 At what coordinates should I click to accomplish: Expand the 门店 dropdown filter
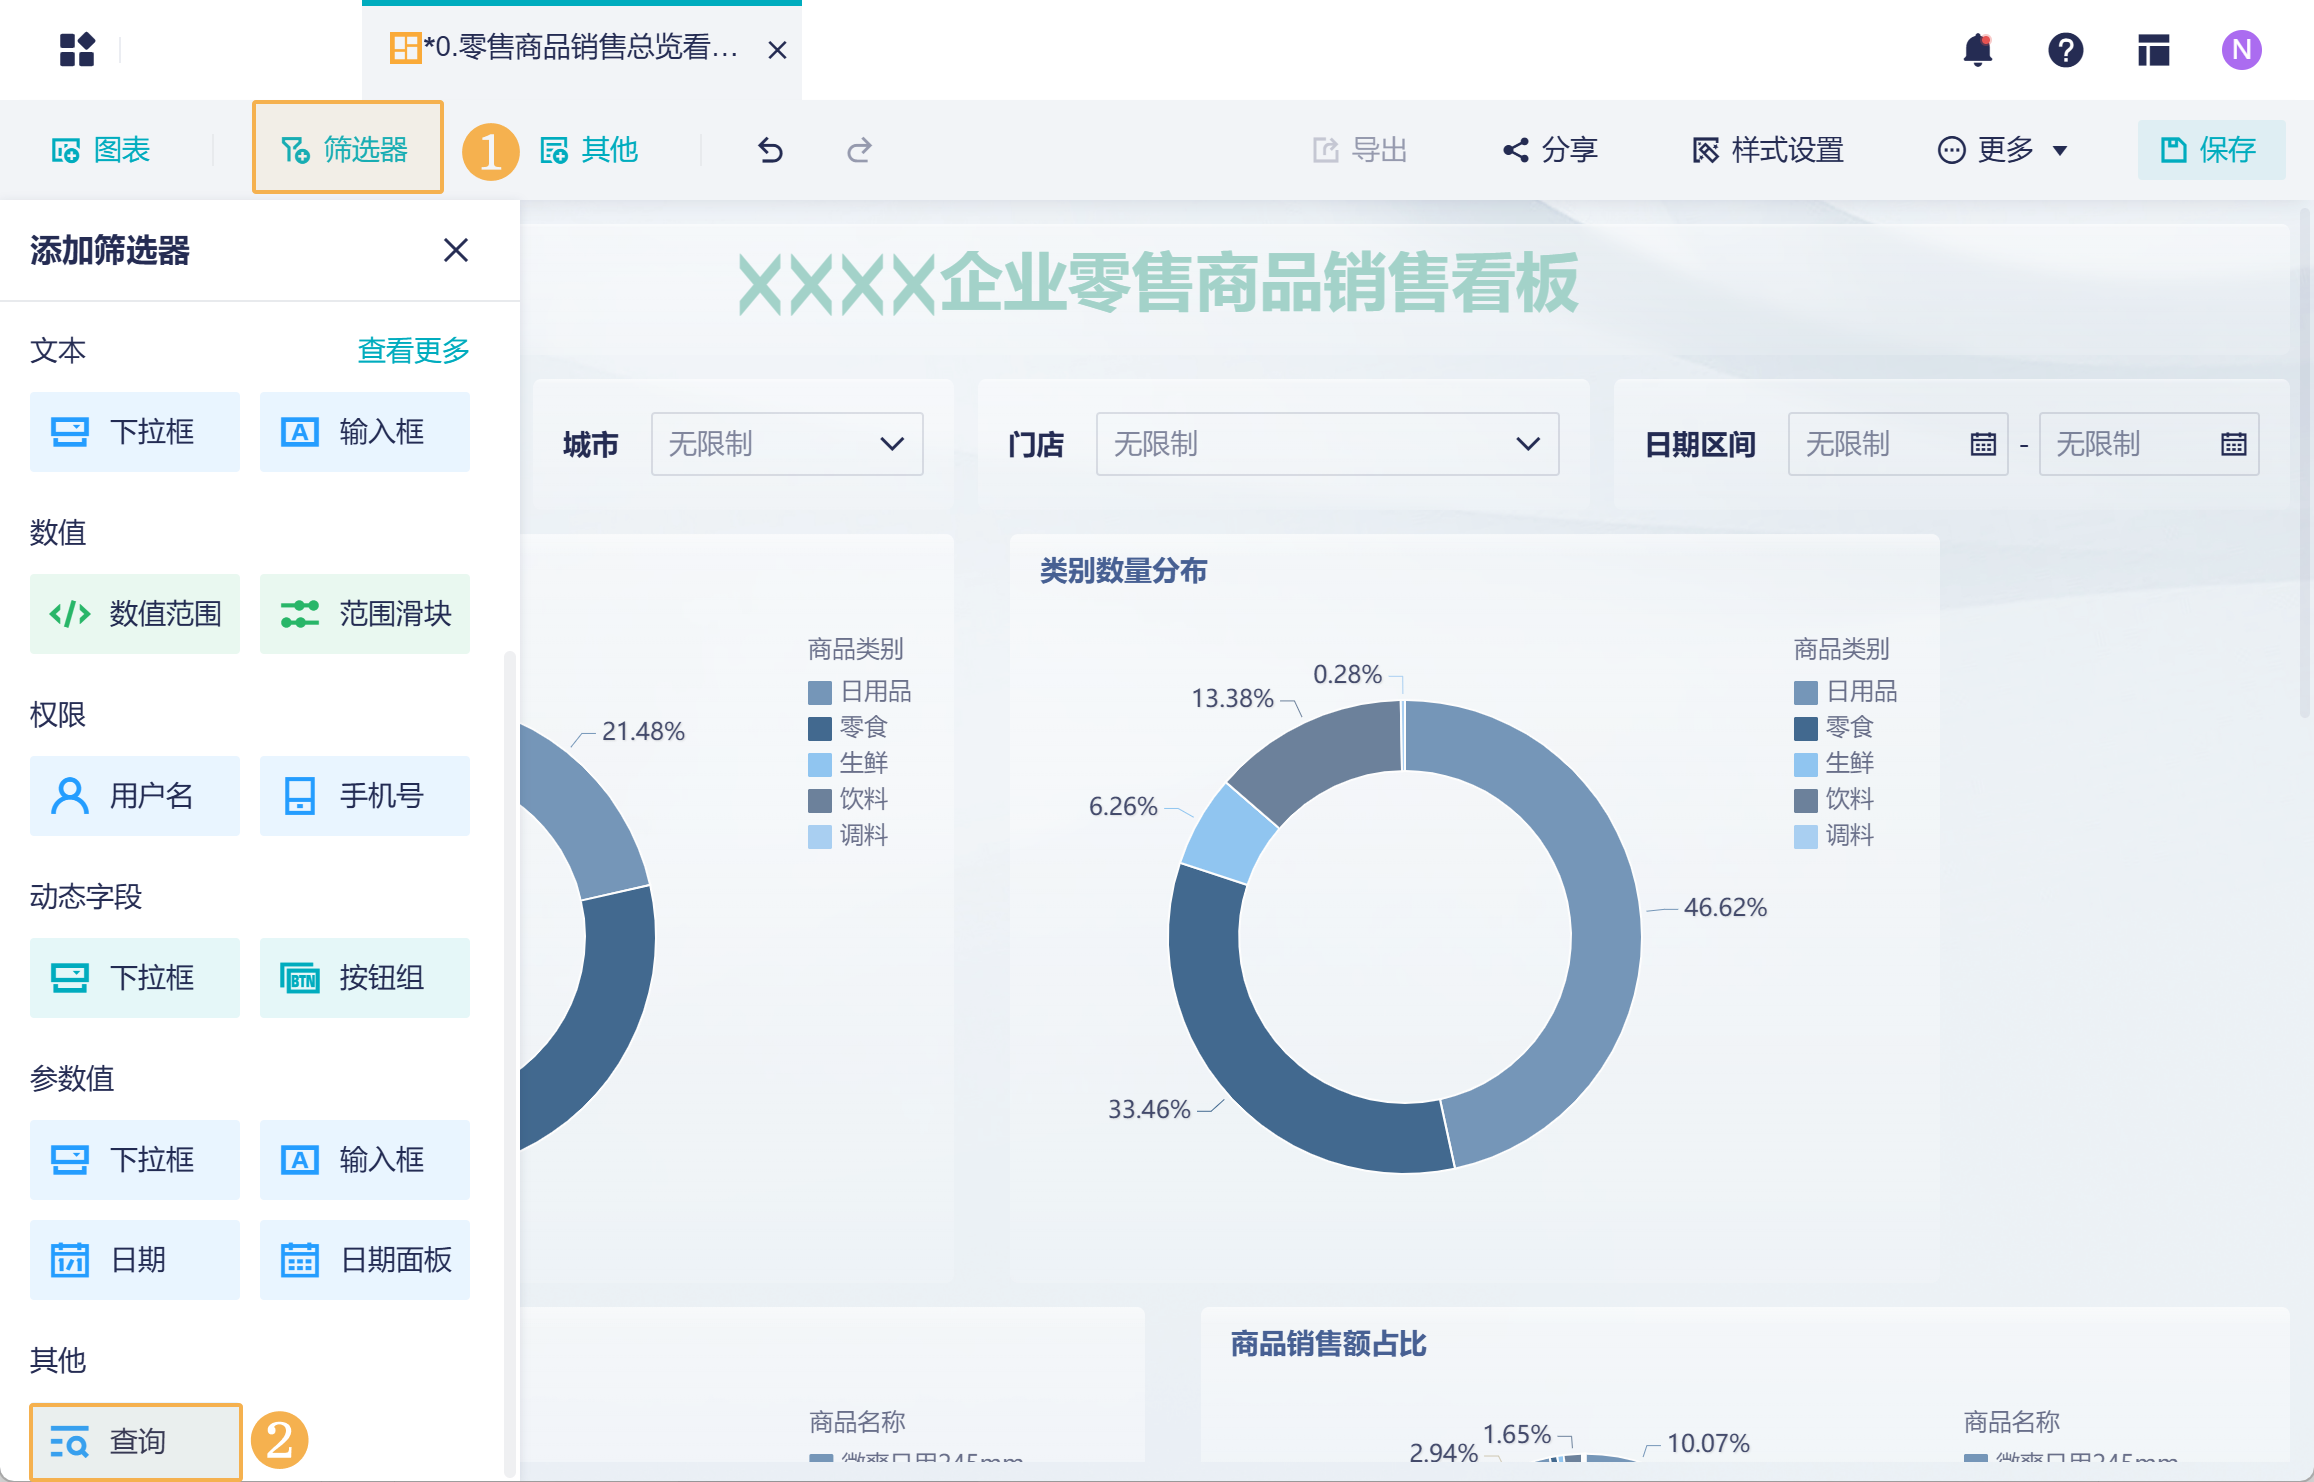[1327, 444]
